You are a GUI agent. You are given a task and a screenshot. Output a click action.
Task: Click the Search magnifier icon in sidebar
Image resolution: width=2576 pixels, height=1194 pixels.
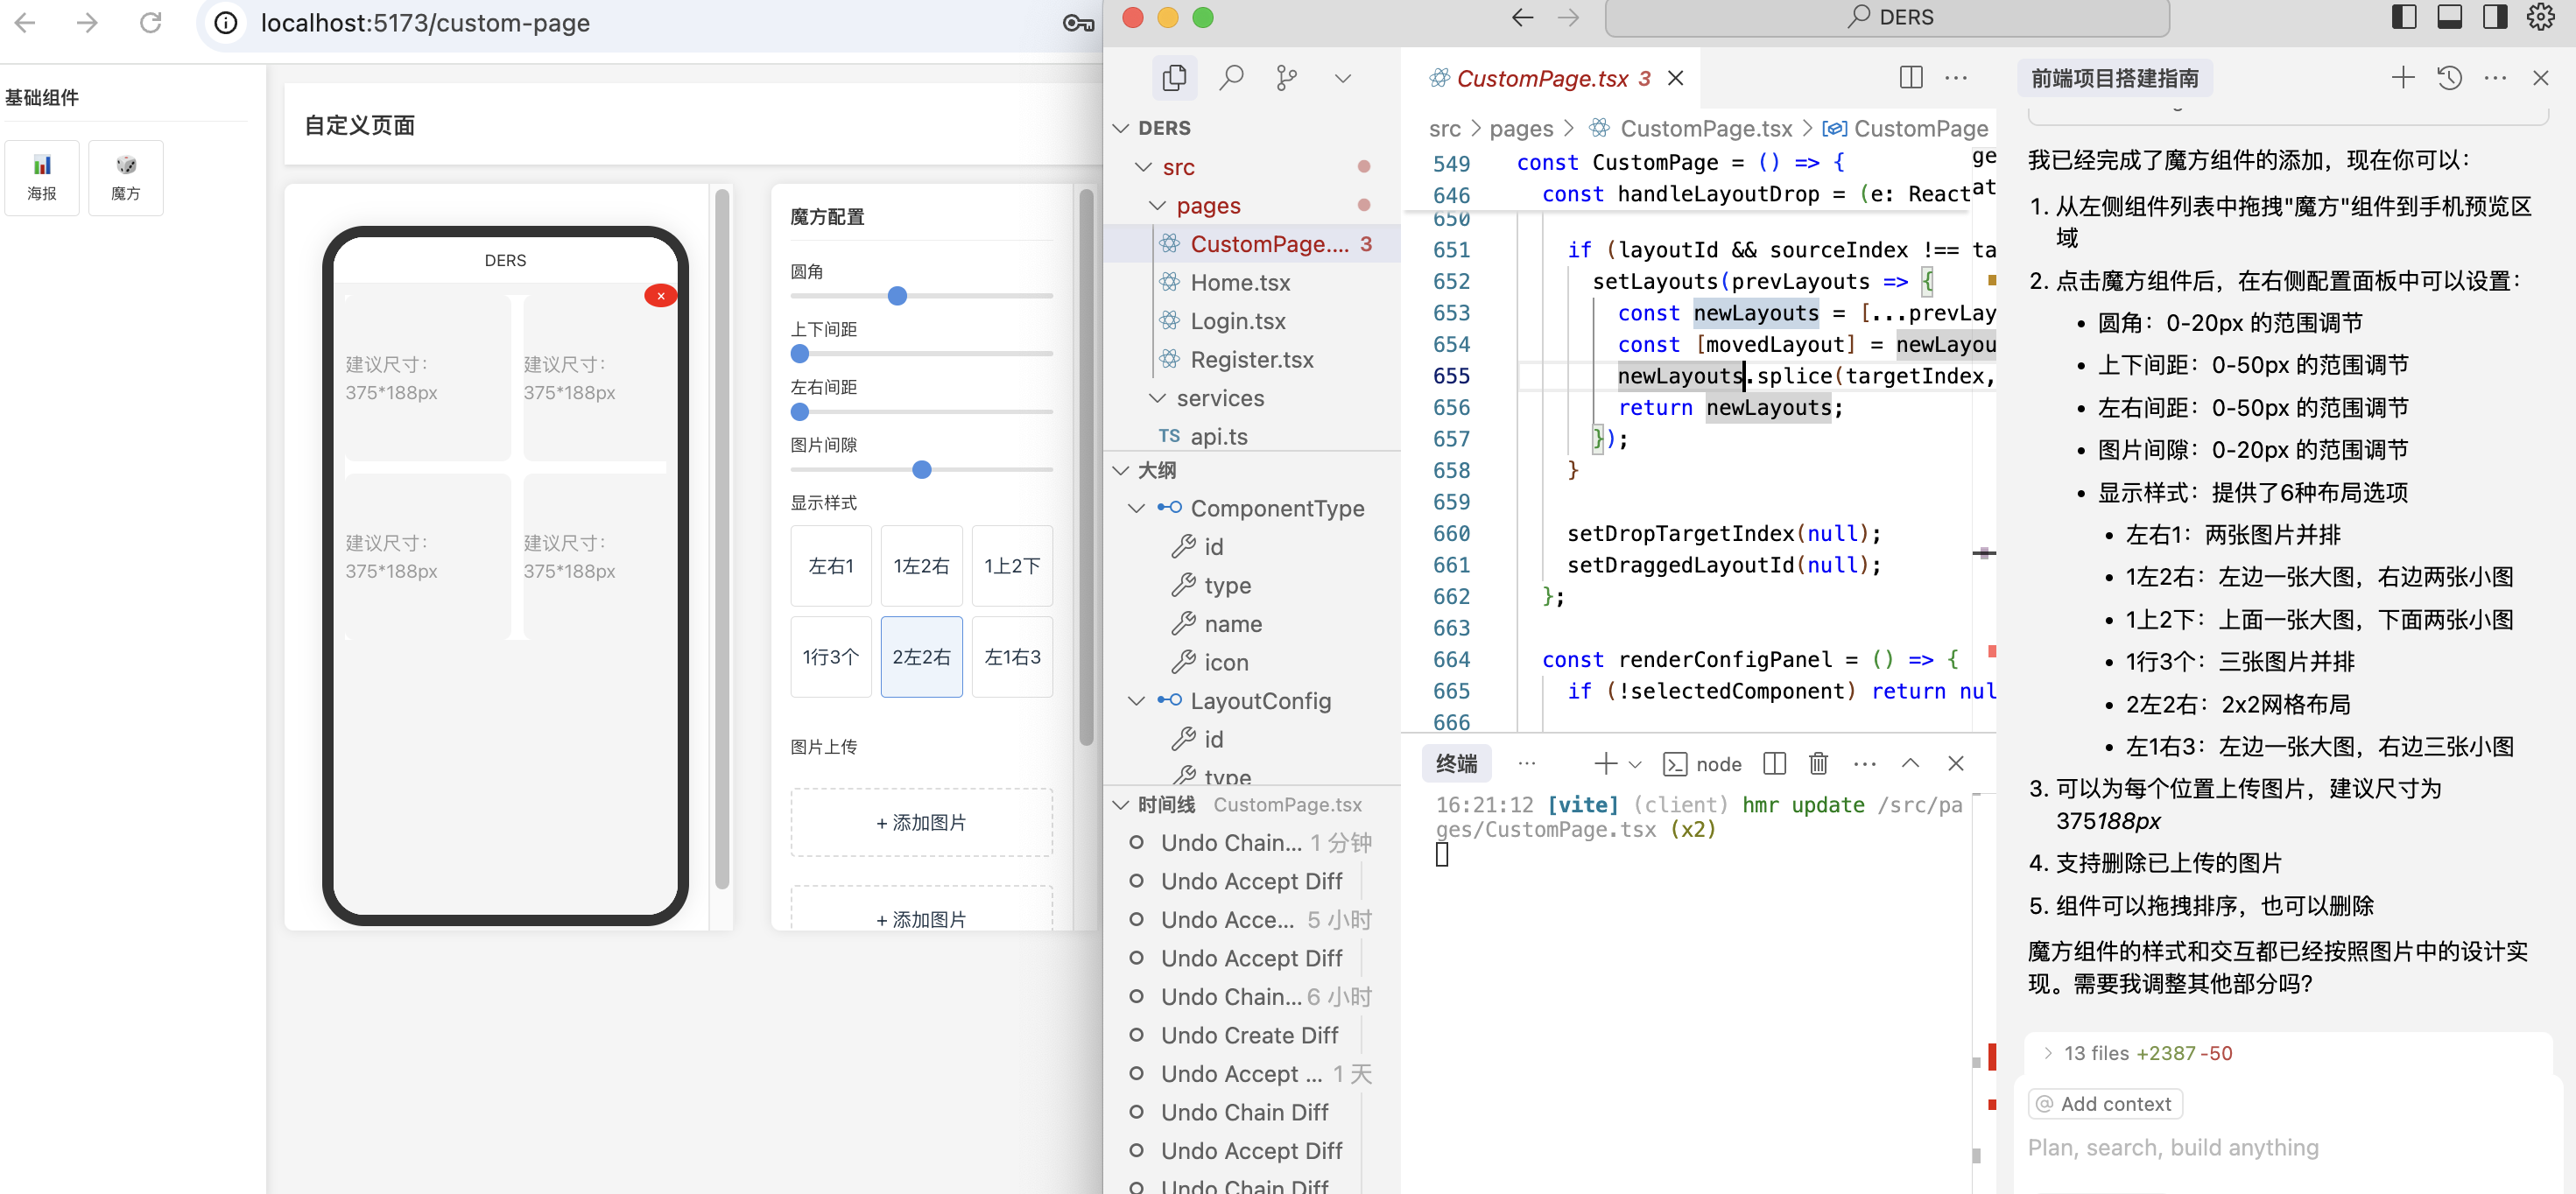pos(1231,77)
